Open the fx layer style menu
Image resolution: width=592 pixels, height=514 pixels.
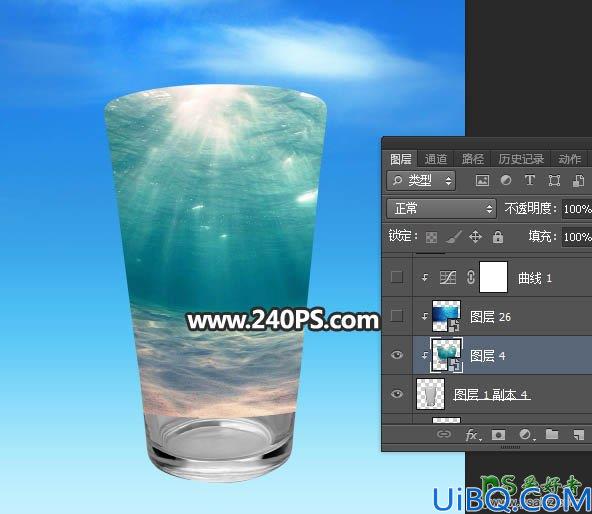[472, 435]
